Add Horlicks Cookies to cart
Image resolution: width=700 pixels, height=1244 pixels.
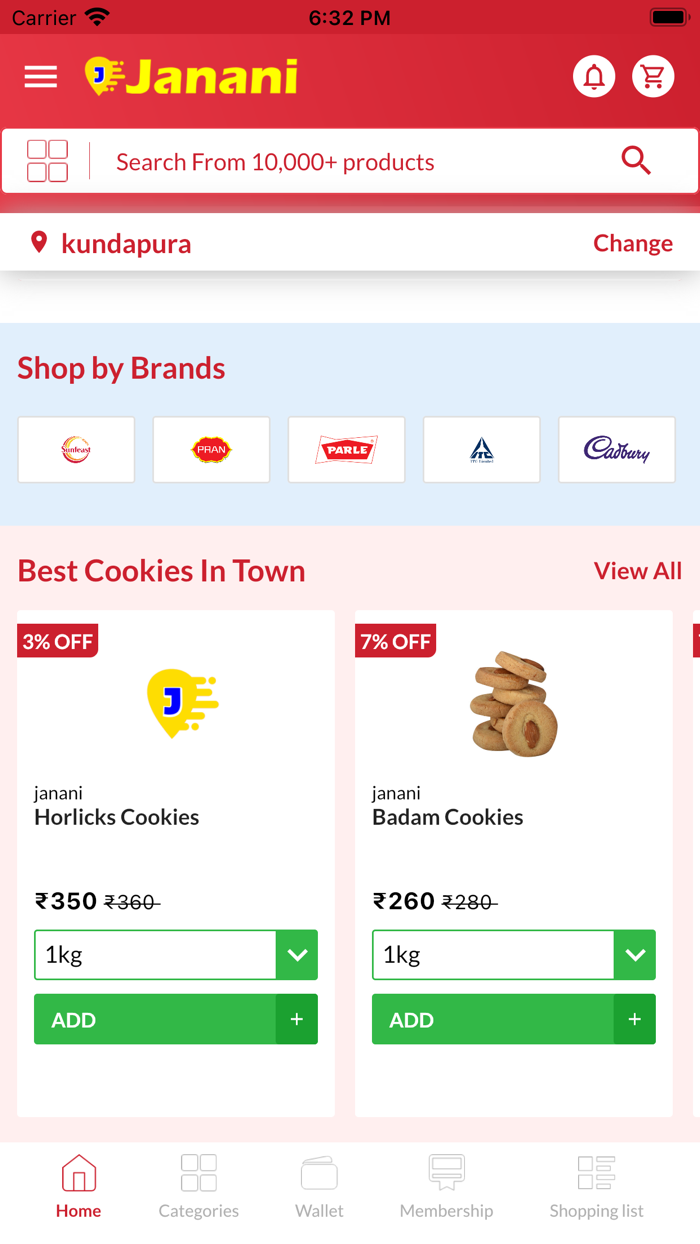176,1019
